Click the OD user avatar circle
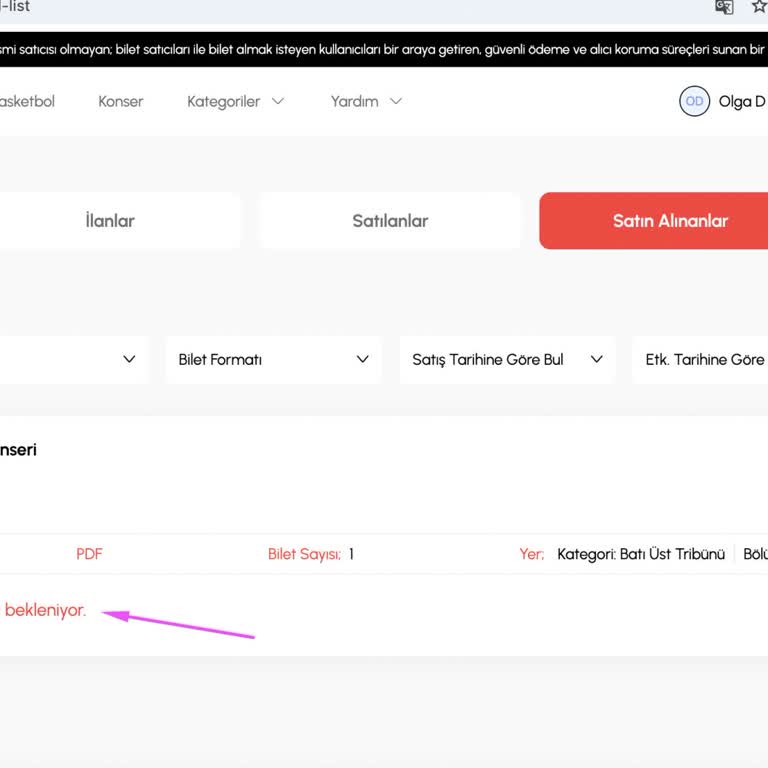Image resolution: width=768 pixels, height=768 pixels. point(694,101)
